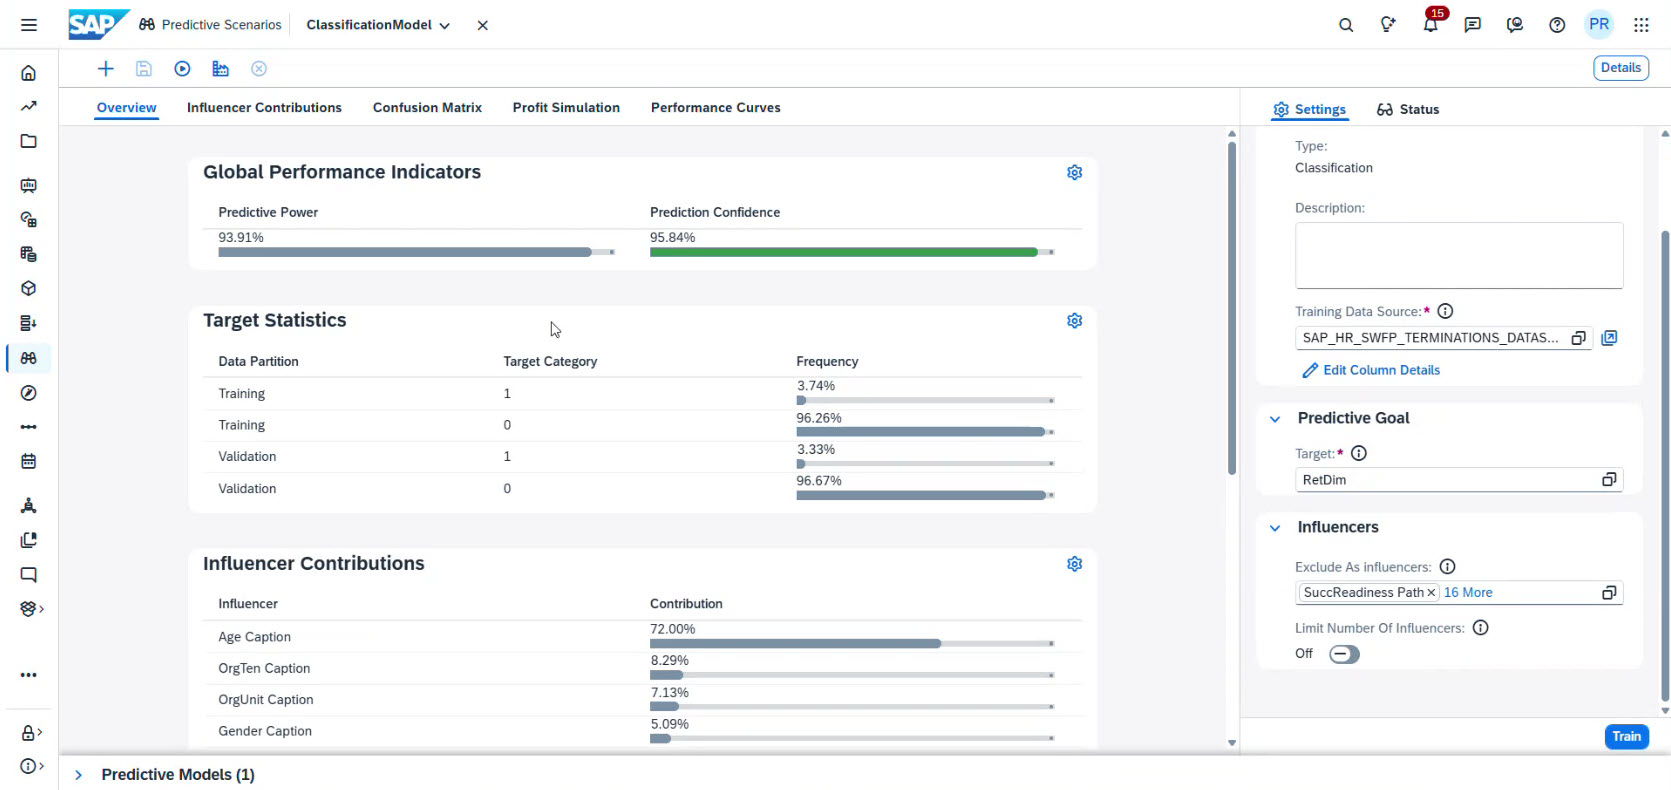The image size is (1671, 790).
Task: Switch to the Performance Curves tab
Action: 715,108
